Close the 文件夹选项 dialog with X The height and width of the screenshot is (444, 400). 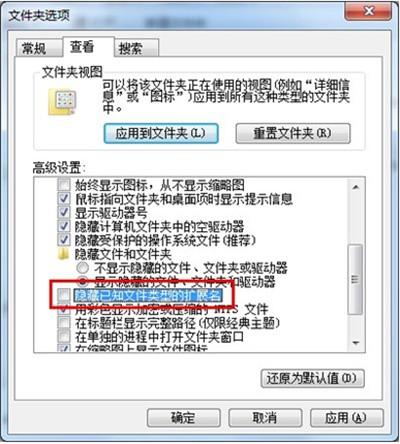click(368, 12)
